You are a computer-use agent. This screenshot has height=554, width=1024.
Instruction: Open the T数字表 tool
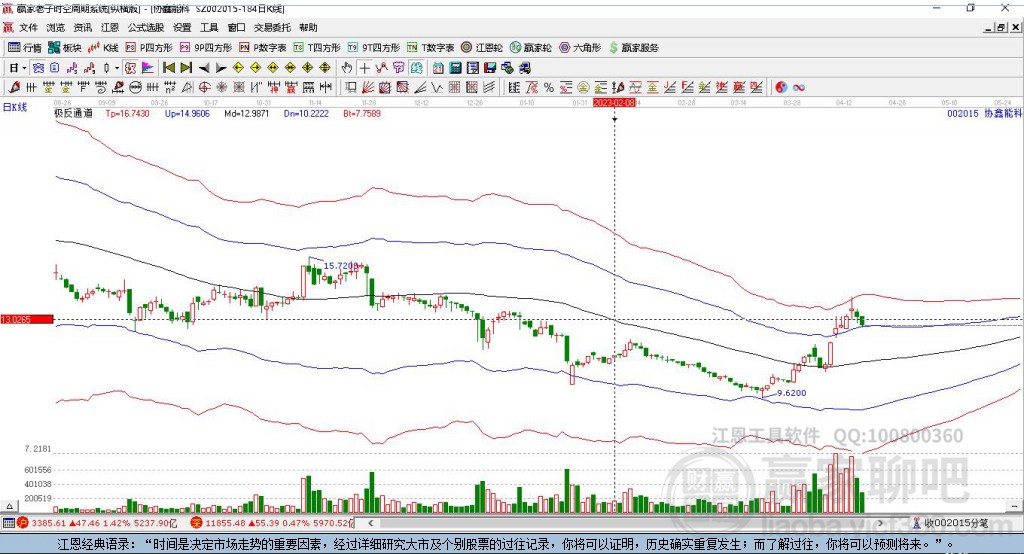430,48
